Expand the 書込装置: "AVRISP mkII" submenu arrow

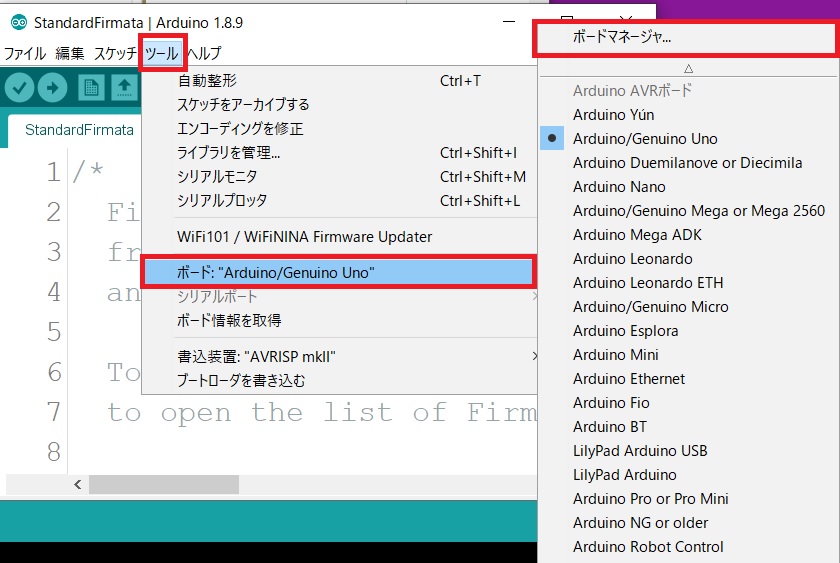point(534,356)
